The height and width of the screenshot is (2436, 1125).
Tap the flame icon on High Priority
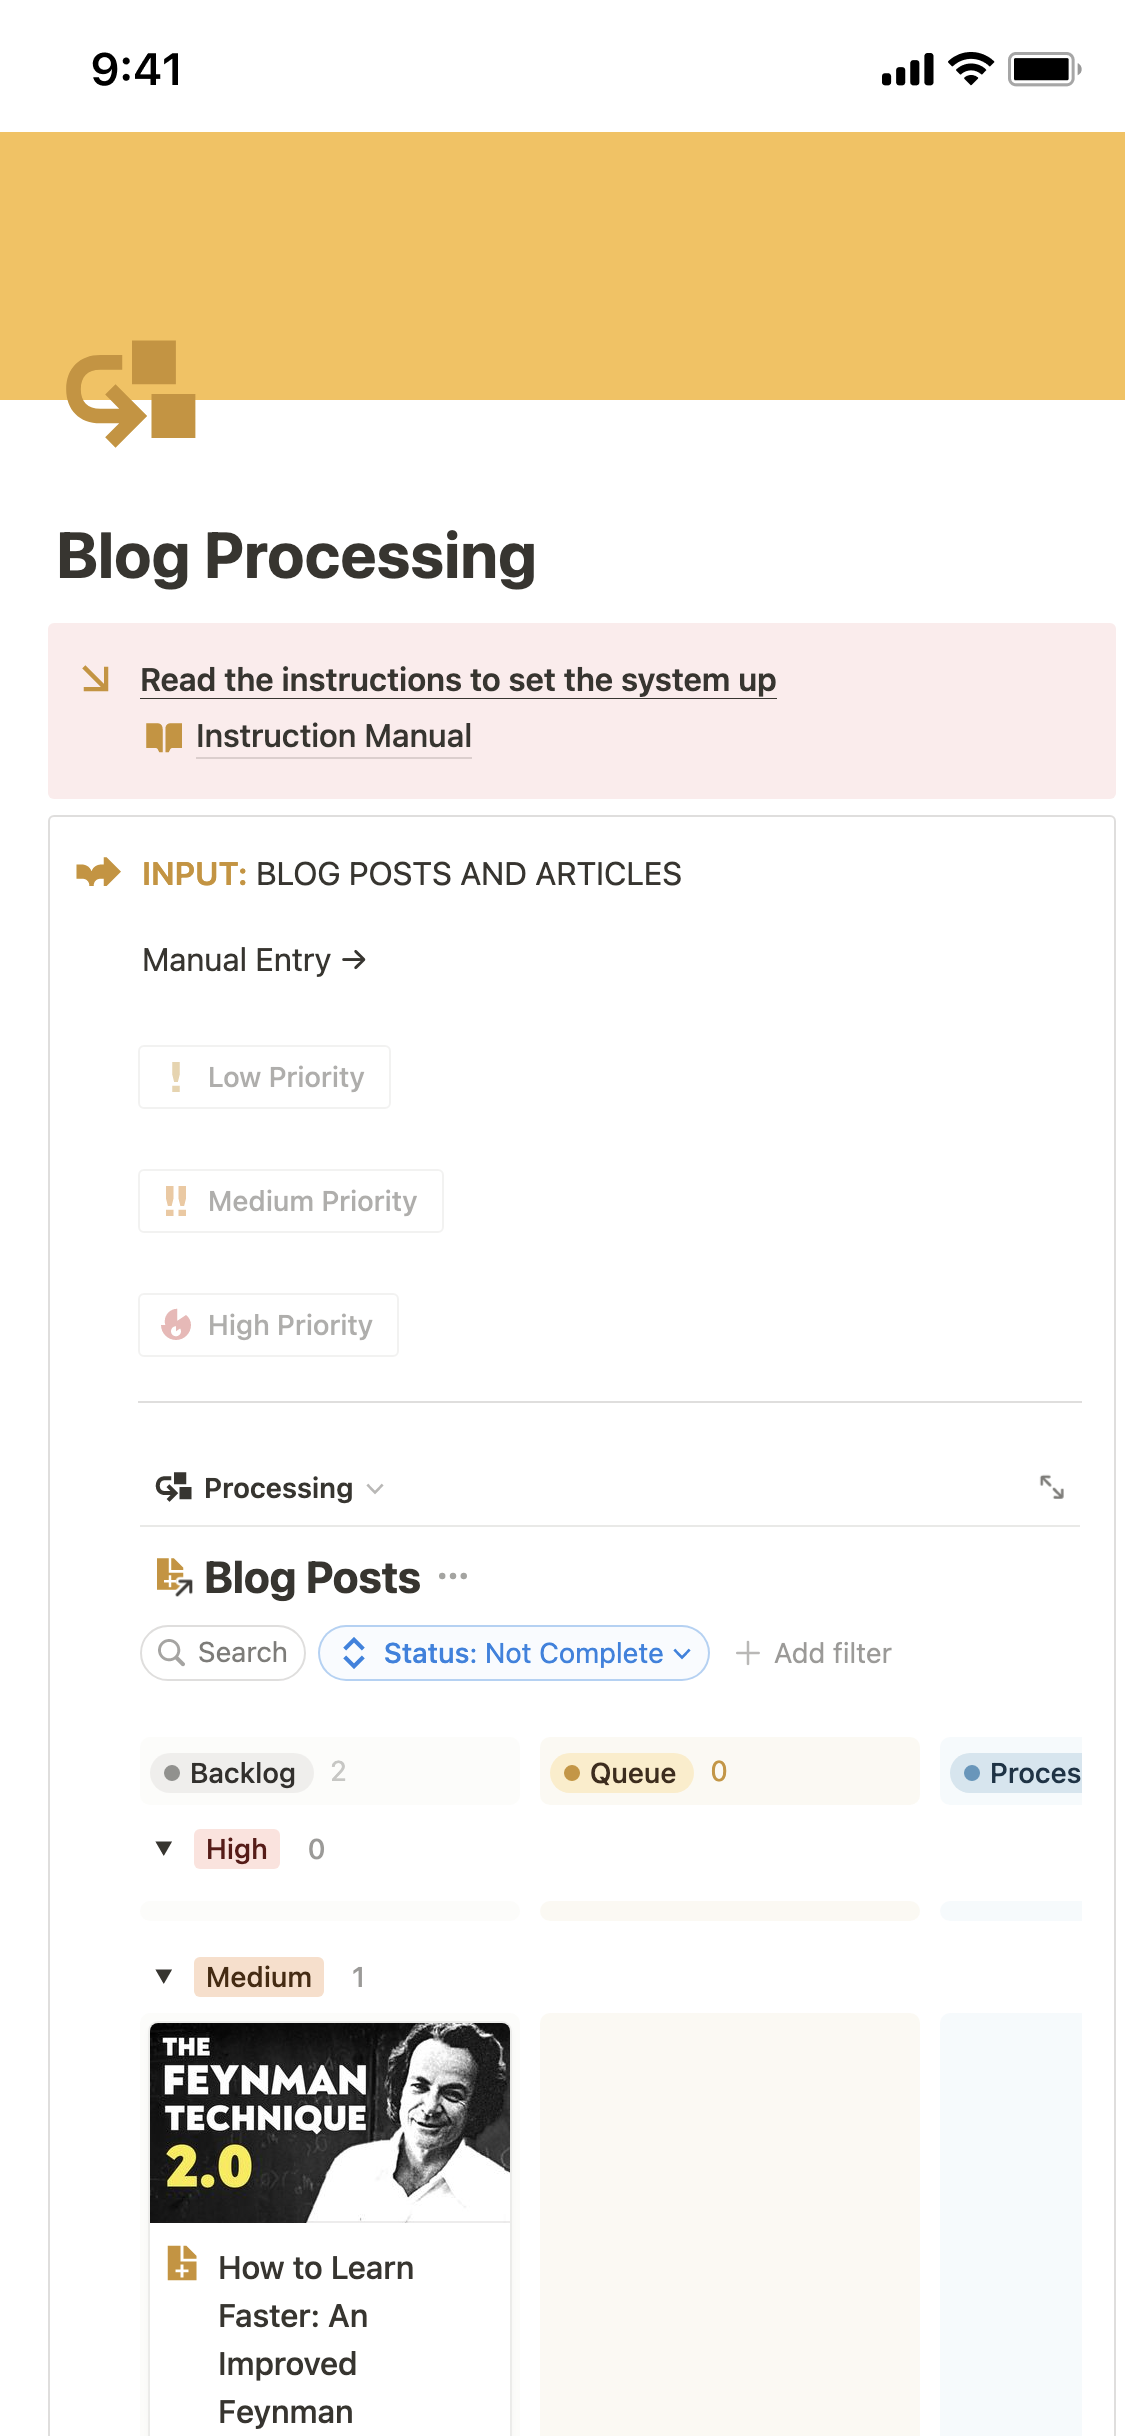coord(176,1325)
